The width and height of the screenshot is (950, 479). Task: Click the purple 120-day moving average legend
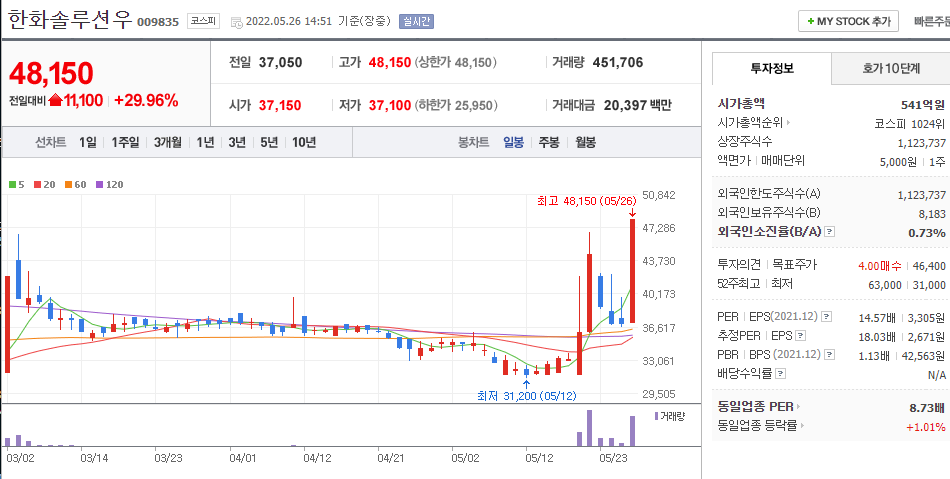click(x=110, y=185)
